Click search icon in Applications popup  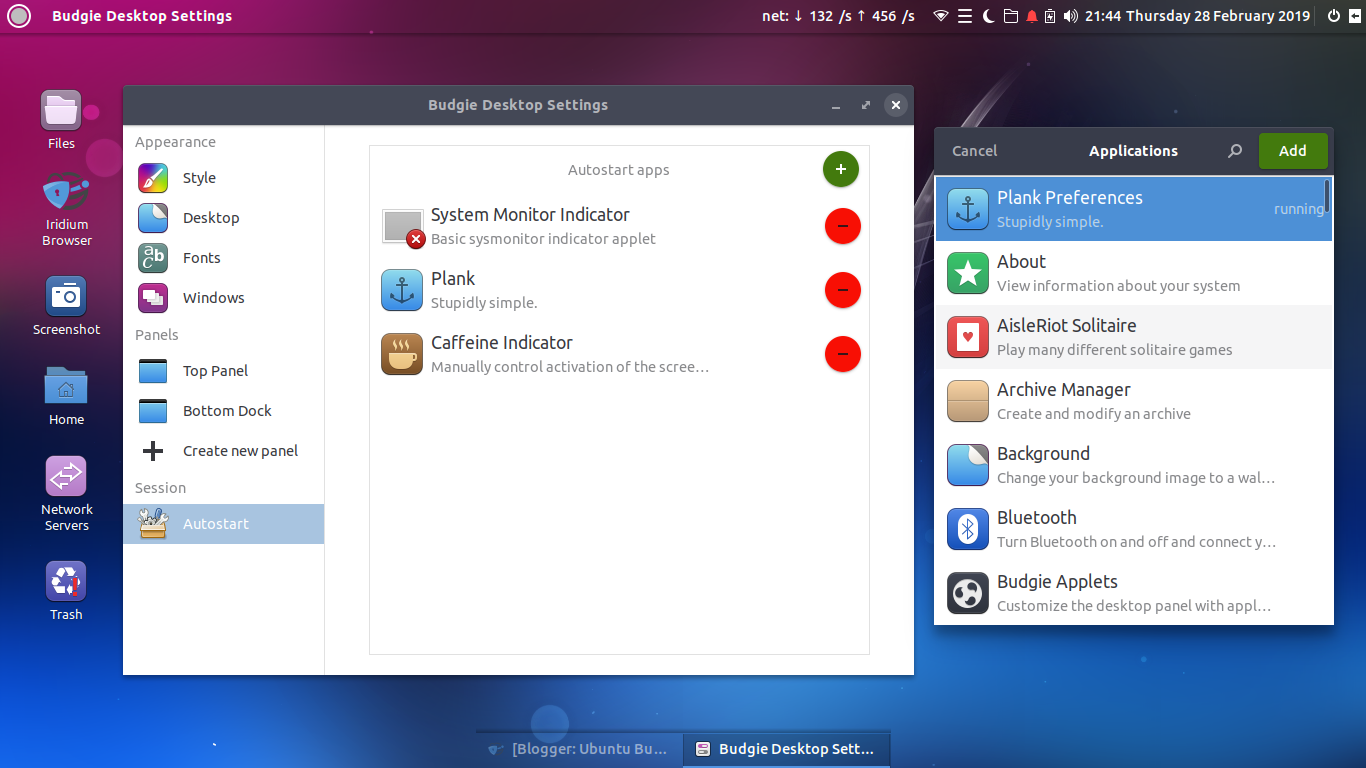click(x=1235, y=151)
